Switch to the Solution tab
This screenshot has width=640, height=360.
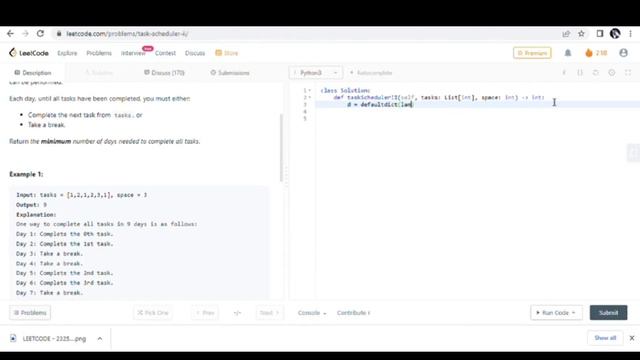click(x=98, y=73)
